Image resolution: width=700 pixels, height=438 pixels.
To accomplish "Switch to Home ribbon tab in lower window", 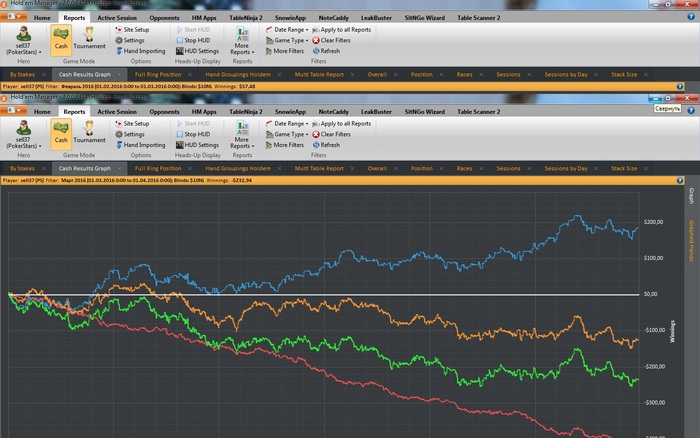I will pos(42,112).
